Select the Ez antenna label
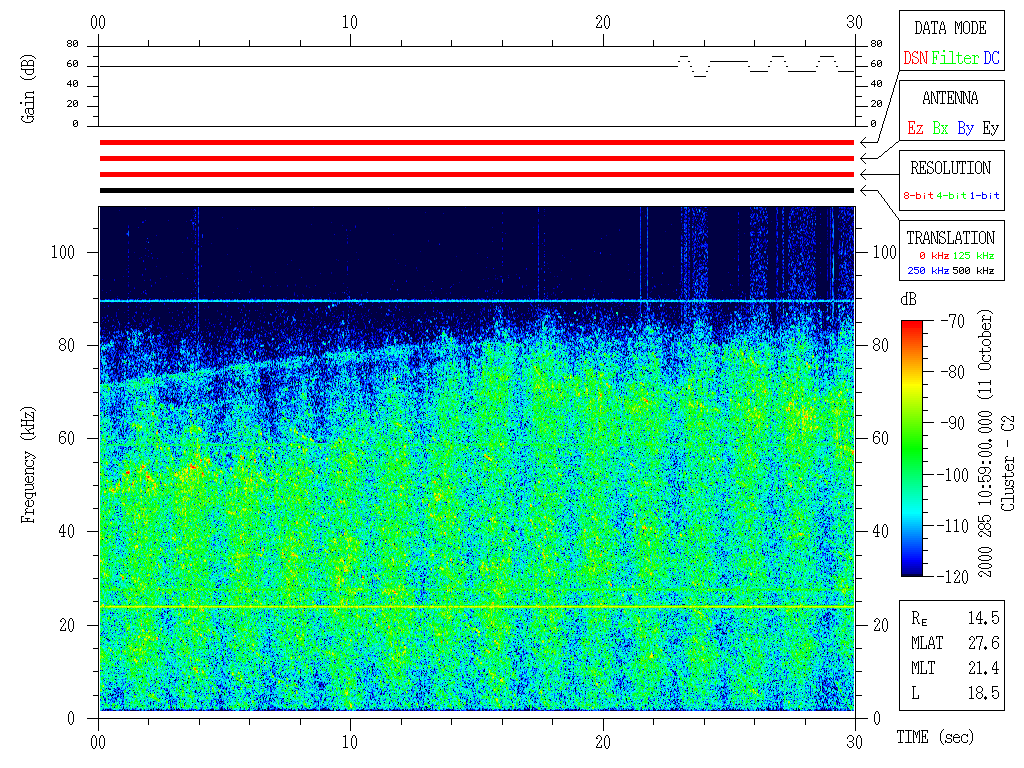 tap(915, 128)
